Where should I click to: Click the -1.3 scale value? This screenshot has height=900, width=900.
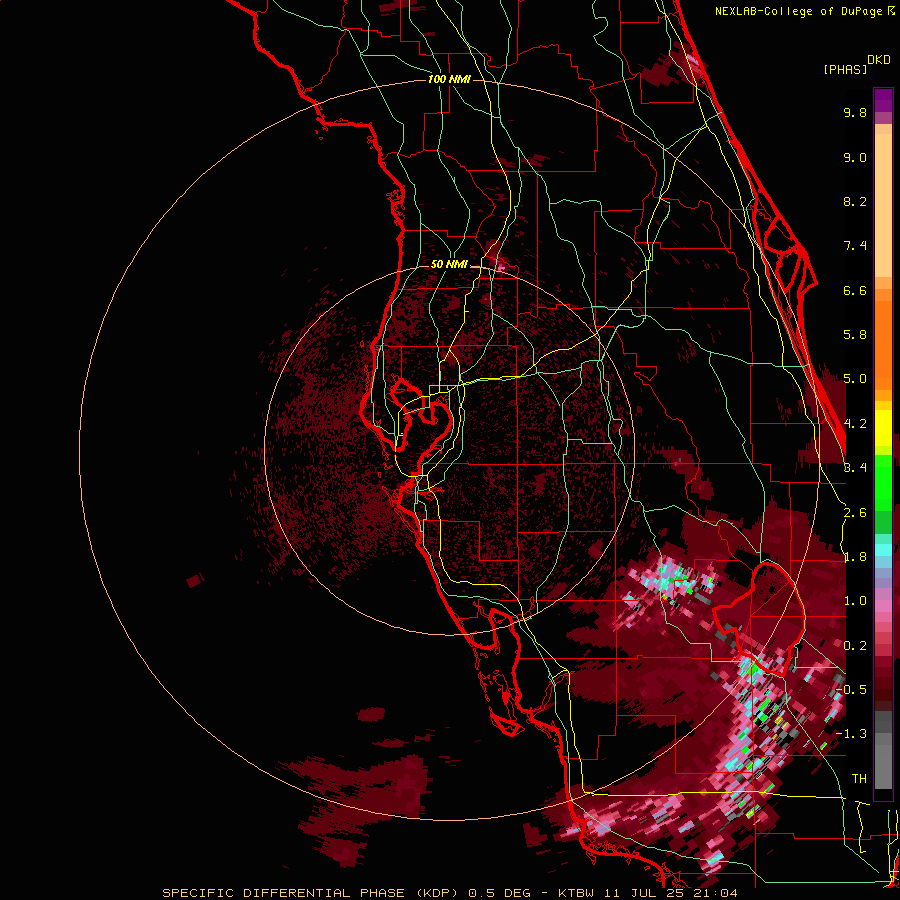pos(851,734)
